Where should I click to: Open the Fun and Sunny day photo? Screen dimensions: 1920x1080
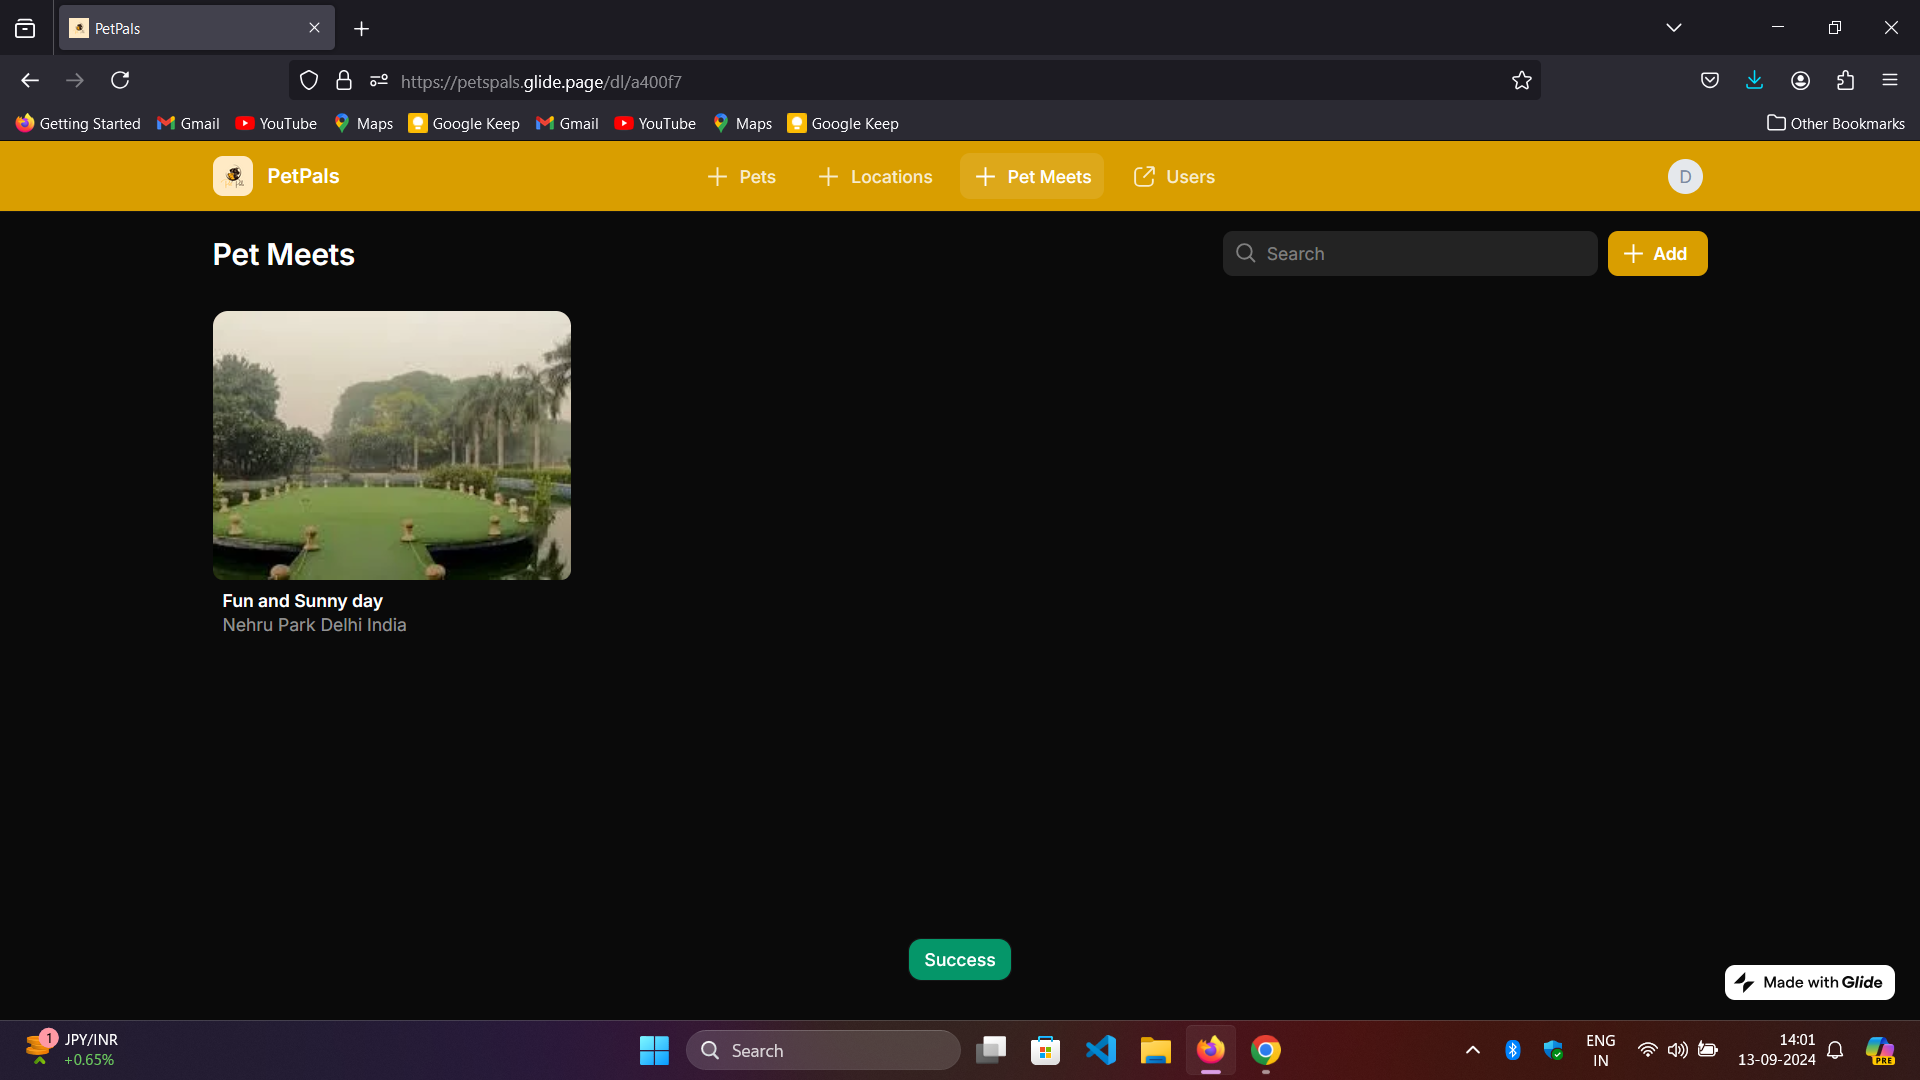(x=391, y=445)
